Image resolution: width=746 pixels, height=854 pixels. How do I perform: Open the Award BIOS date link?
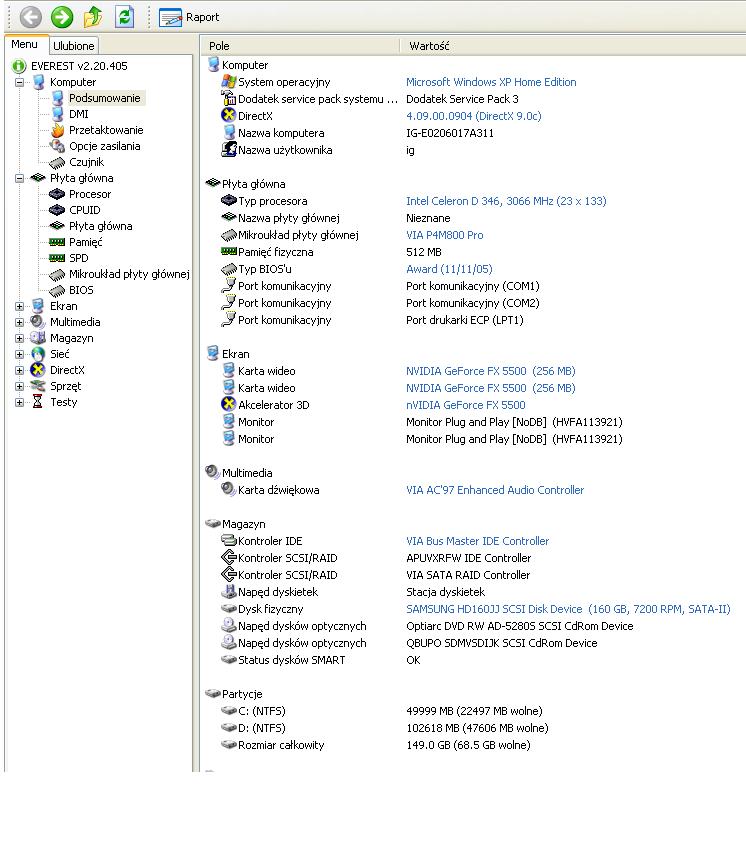[x=449, y=269]
